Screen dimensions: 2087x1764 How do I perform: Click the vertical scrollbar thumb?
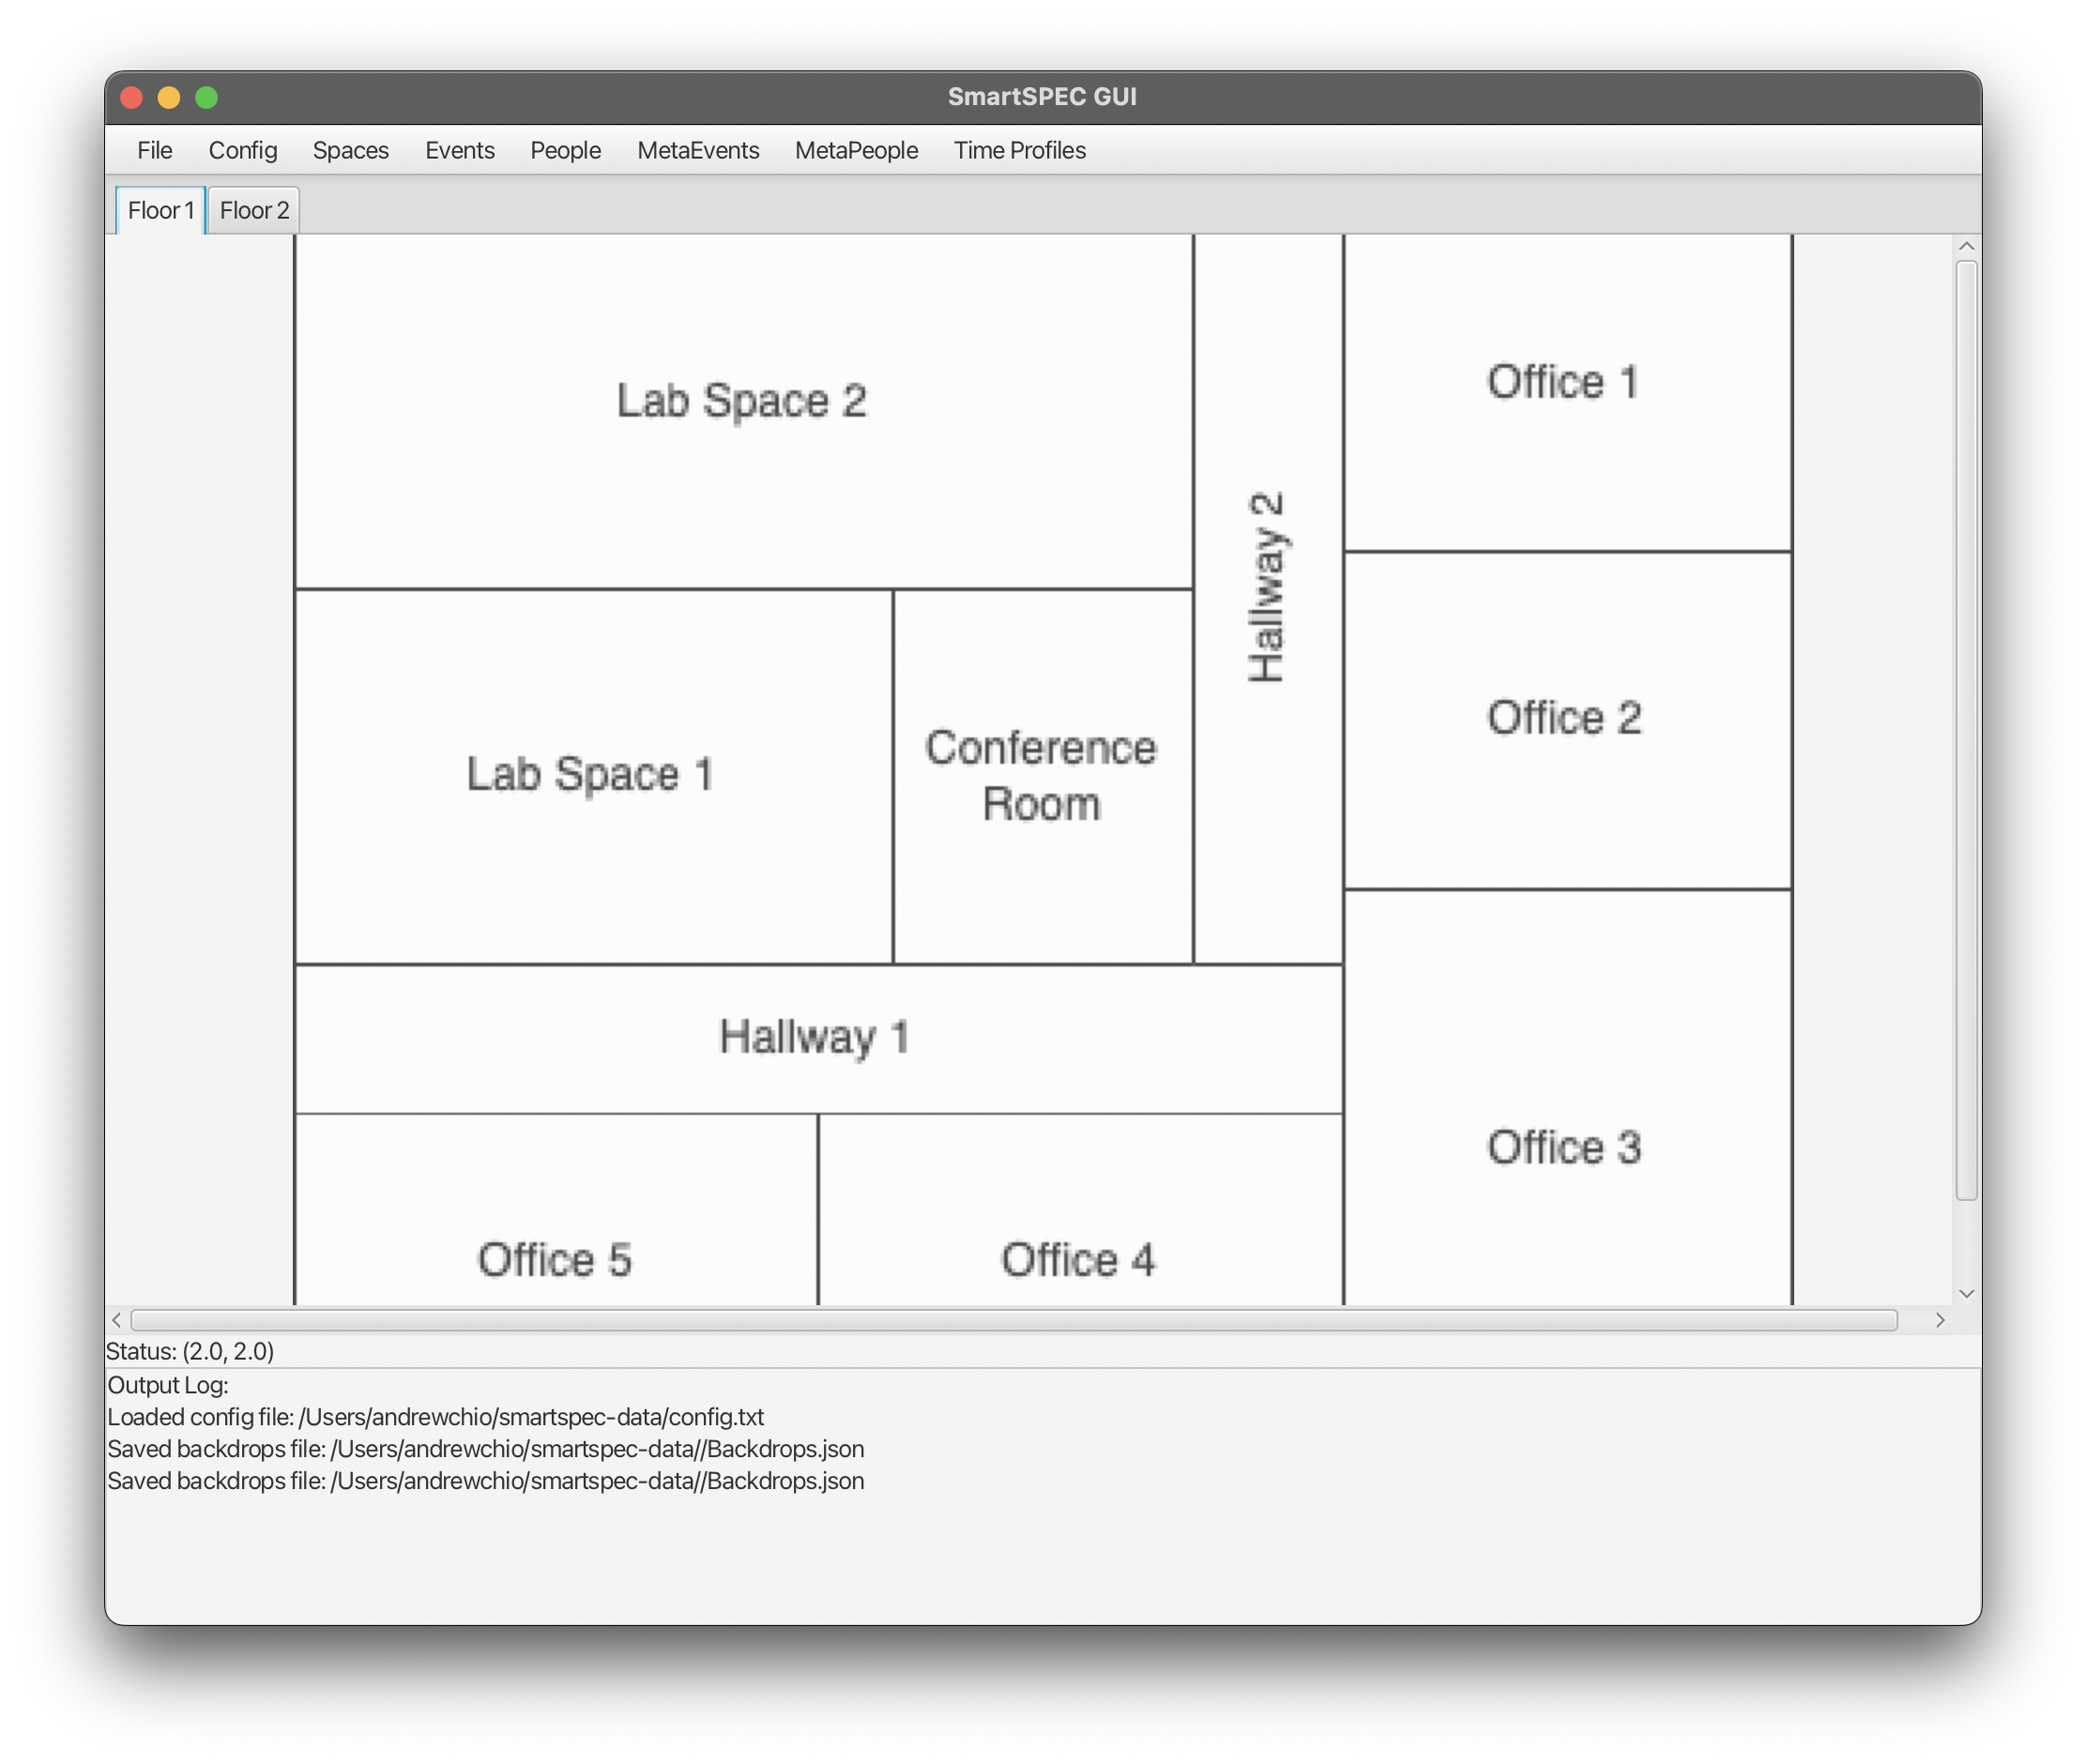coord(1965,730)
